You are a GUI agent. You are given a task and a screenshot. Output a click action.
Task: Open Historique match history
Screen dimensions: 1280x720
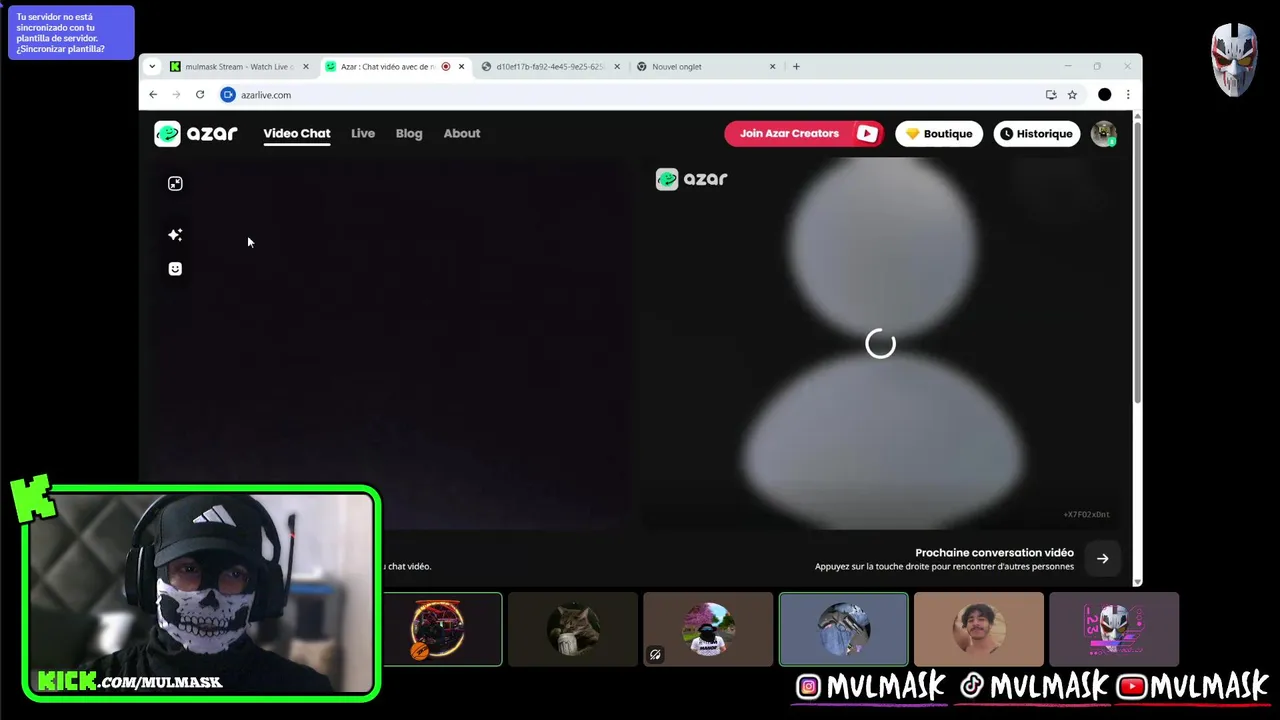(x=1037, y=133)
